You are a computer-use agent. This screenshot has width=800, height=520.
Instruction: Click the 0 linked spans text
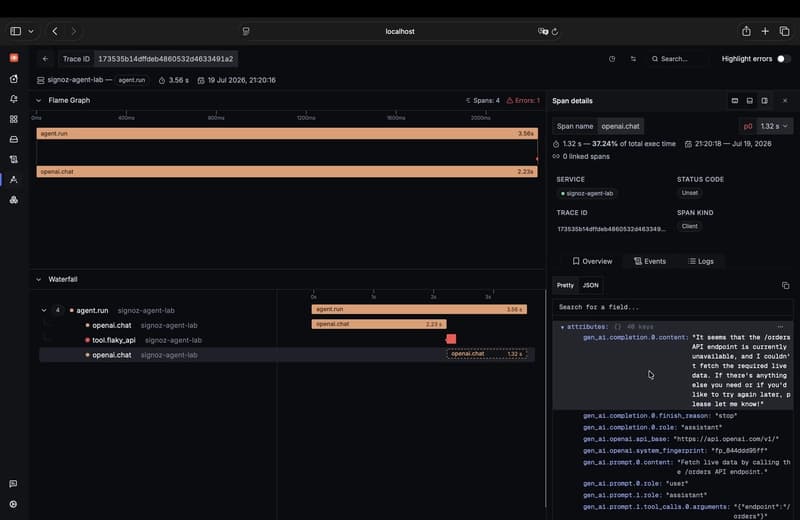click(586, 157)
